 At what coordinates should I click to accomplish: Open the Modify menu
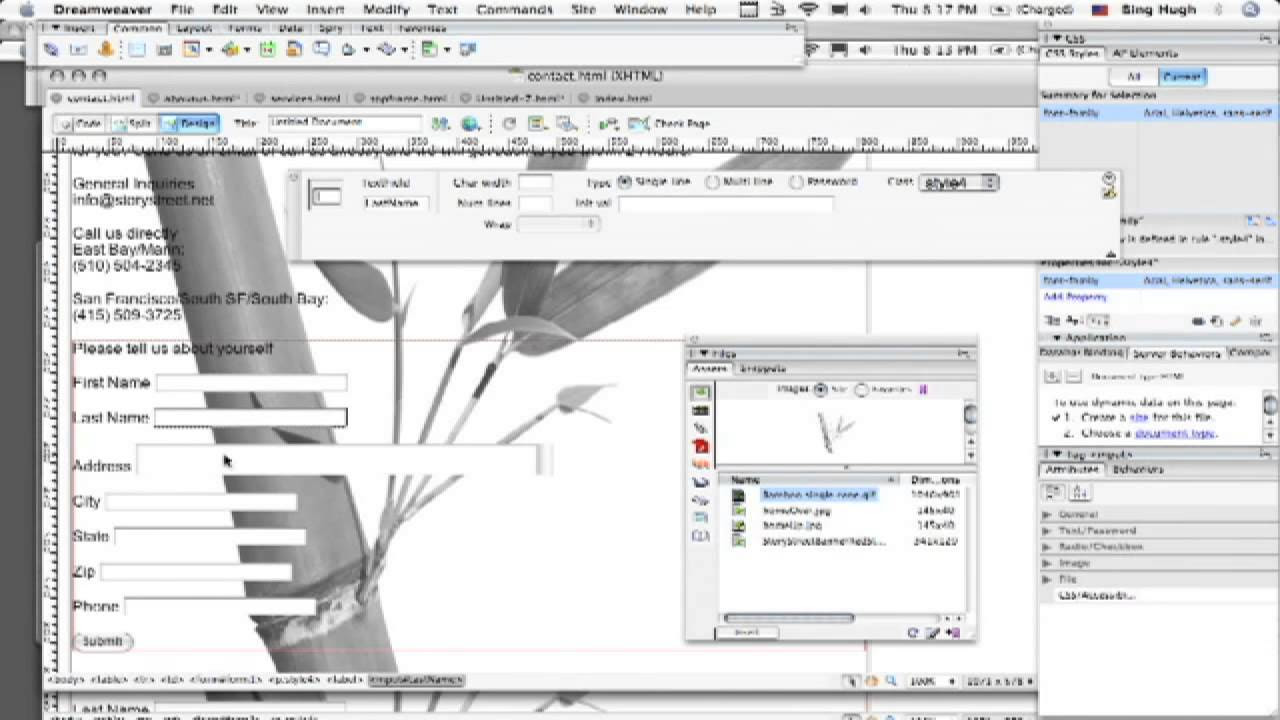coord(386,10)
